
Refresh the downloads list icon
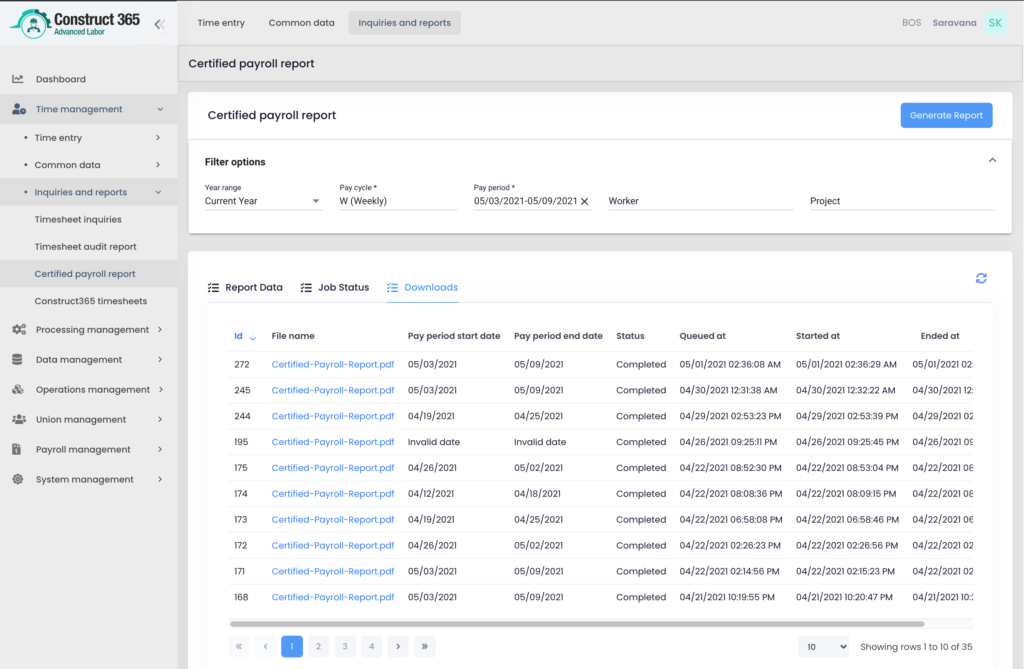click(x=981, y=278)
